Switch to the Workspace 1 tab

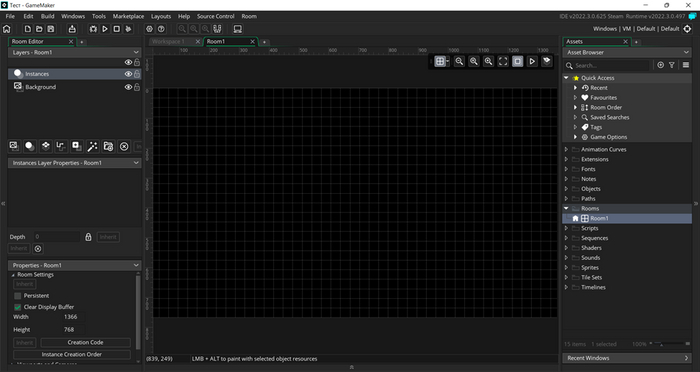click(168, 42)
